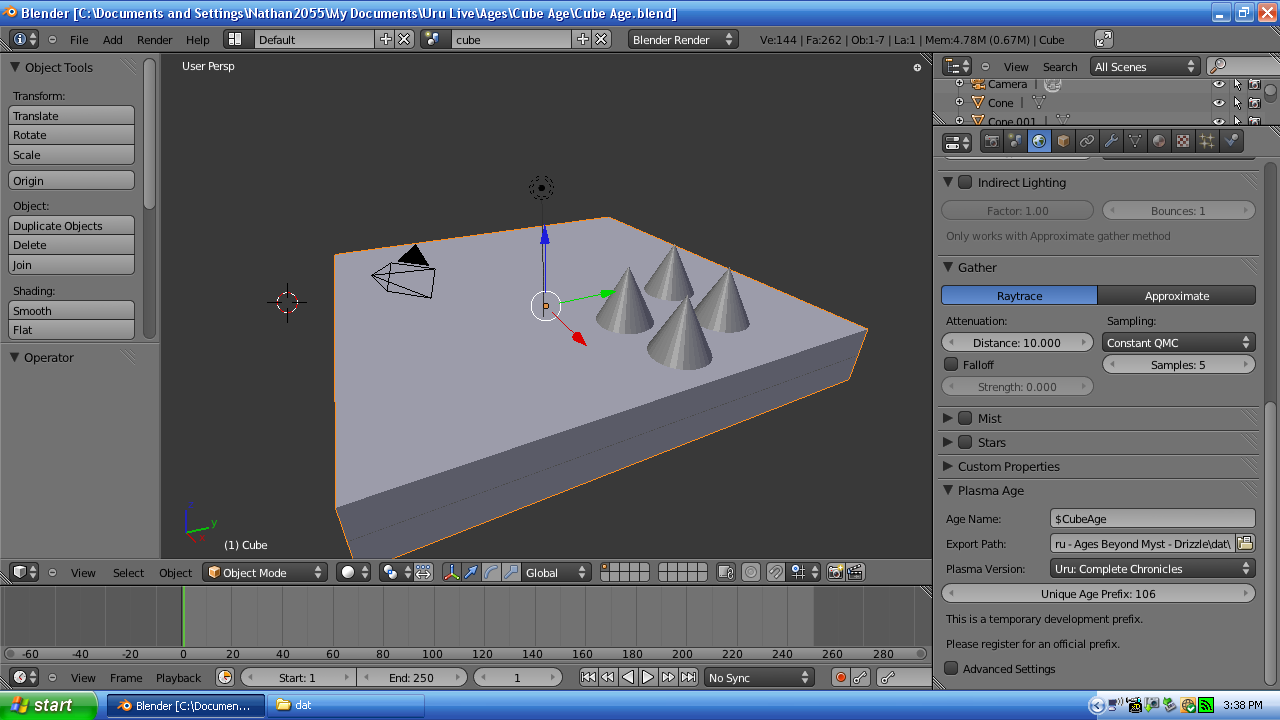Click the outliner search magnifier field

pyautogui.click(x=1241, y=66)
